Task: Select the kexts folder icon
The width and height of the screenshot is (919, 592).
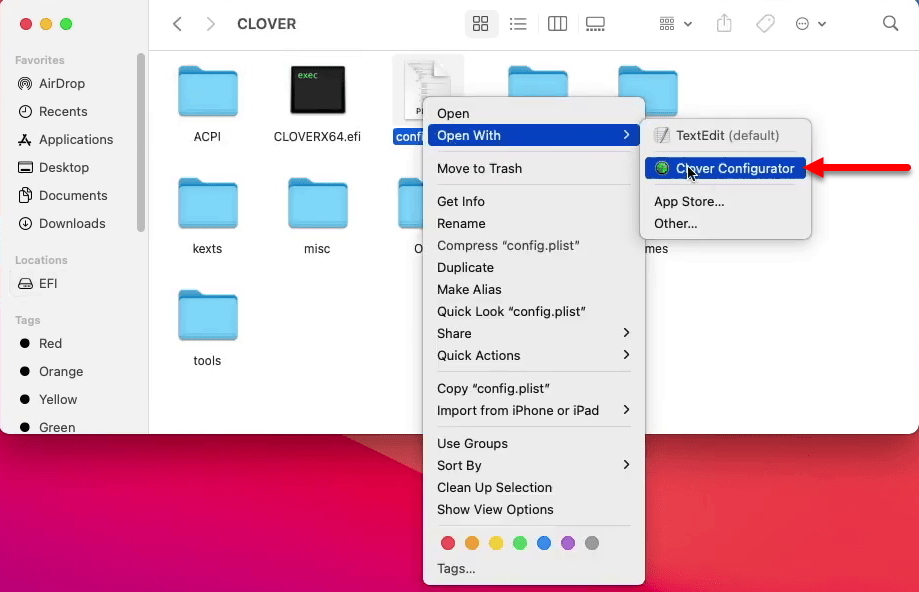Action: click(x=207, y=203)
